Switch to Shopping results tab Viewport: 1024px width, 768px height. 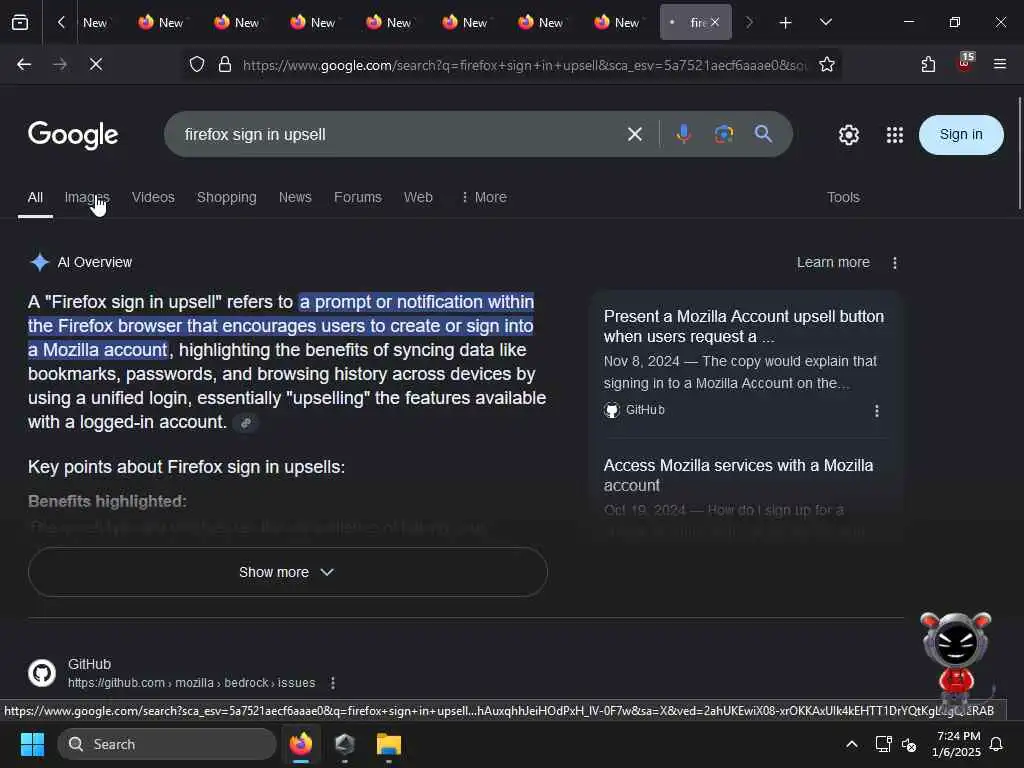coord(227,197)
